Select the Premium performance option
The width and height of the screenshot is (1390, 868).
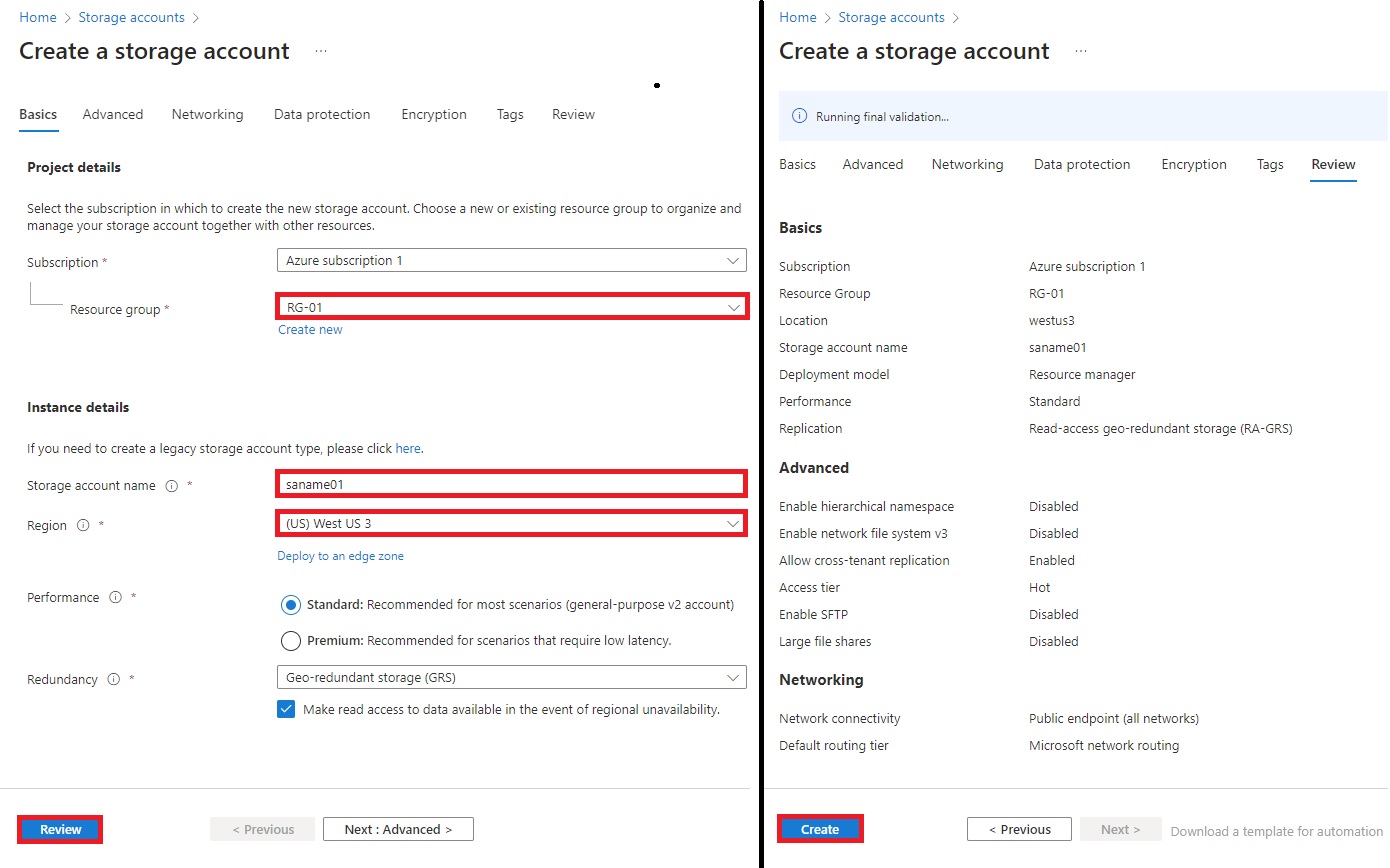pyautogui.click(x=290, y=640)
